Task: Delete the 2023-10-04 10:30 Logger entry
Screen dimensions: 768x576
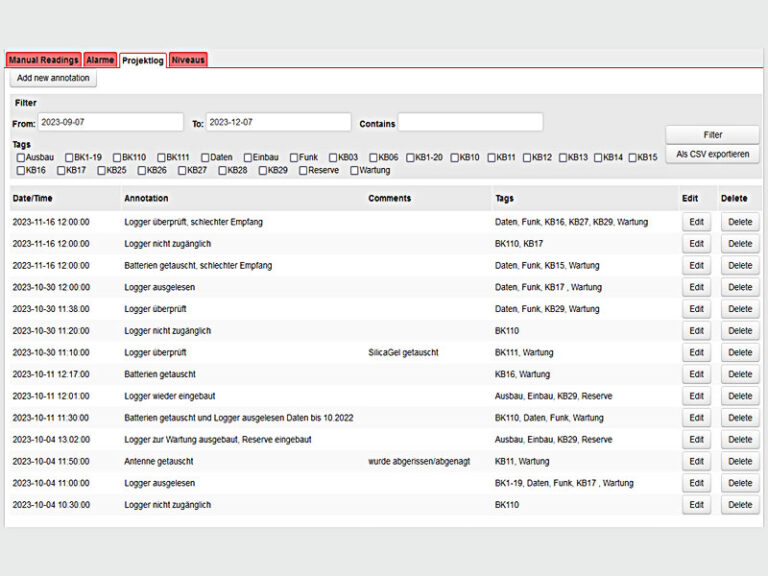Action: (739, 505)
